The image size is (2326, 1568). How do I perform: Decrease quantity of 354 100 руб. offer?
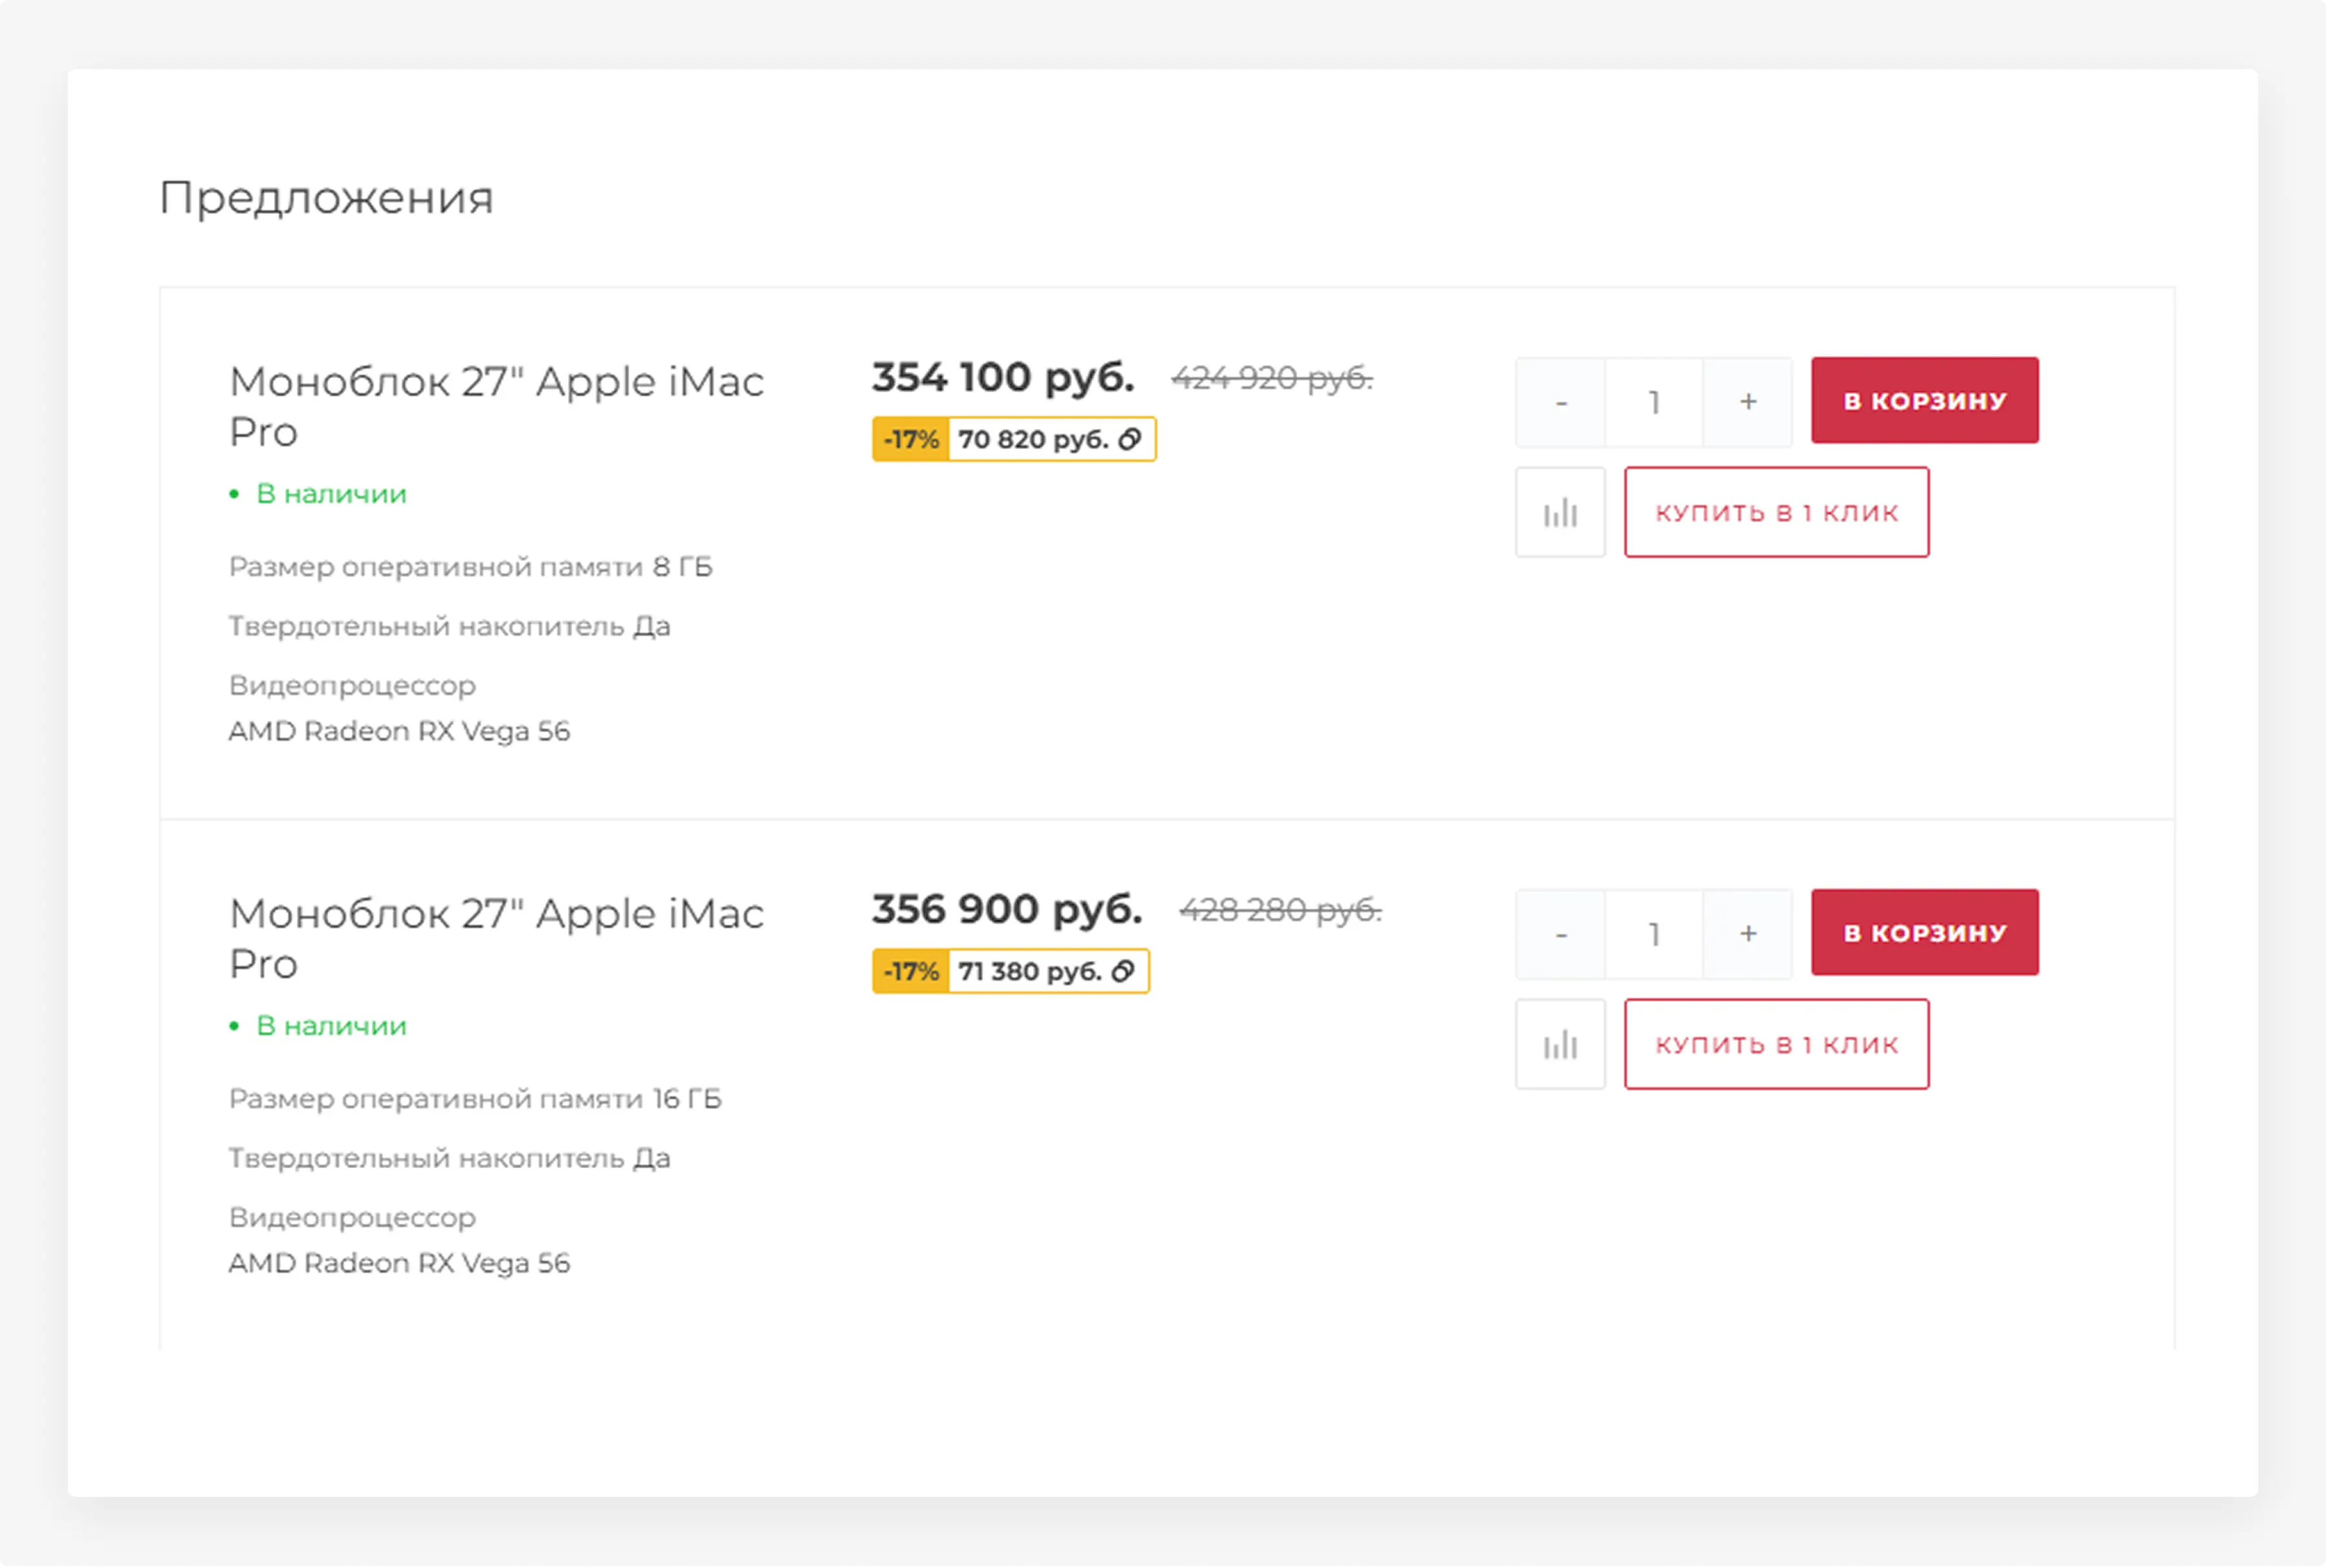[x=1561, y=402]
